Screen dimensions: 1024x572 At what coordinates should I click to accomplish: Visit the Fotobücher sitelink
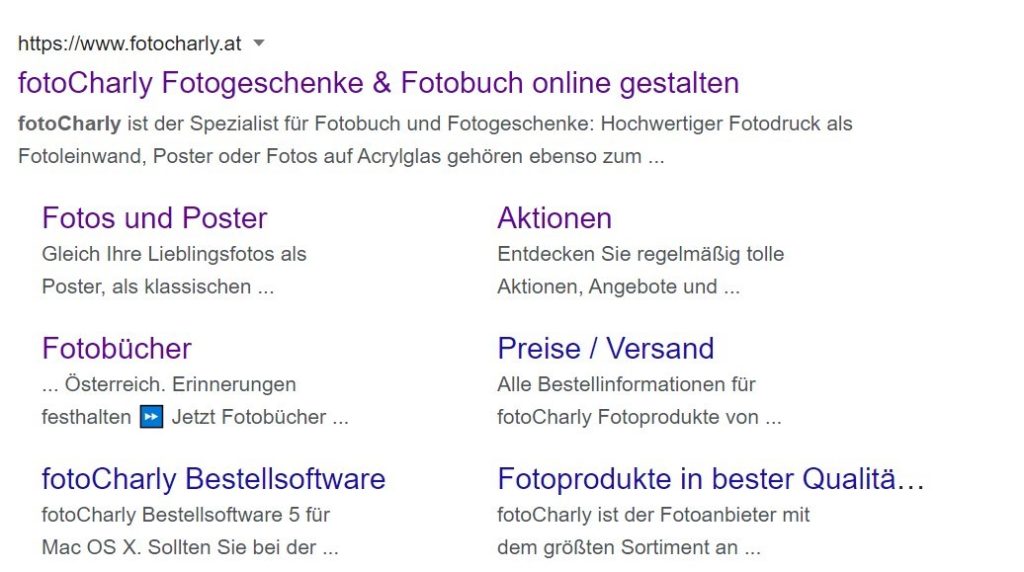click(x=116, y=348)
